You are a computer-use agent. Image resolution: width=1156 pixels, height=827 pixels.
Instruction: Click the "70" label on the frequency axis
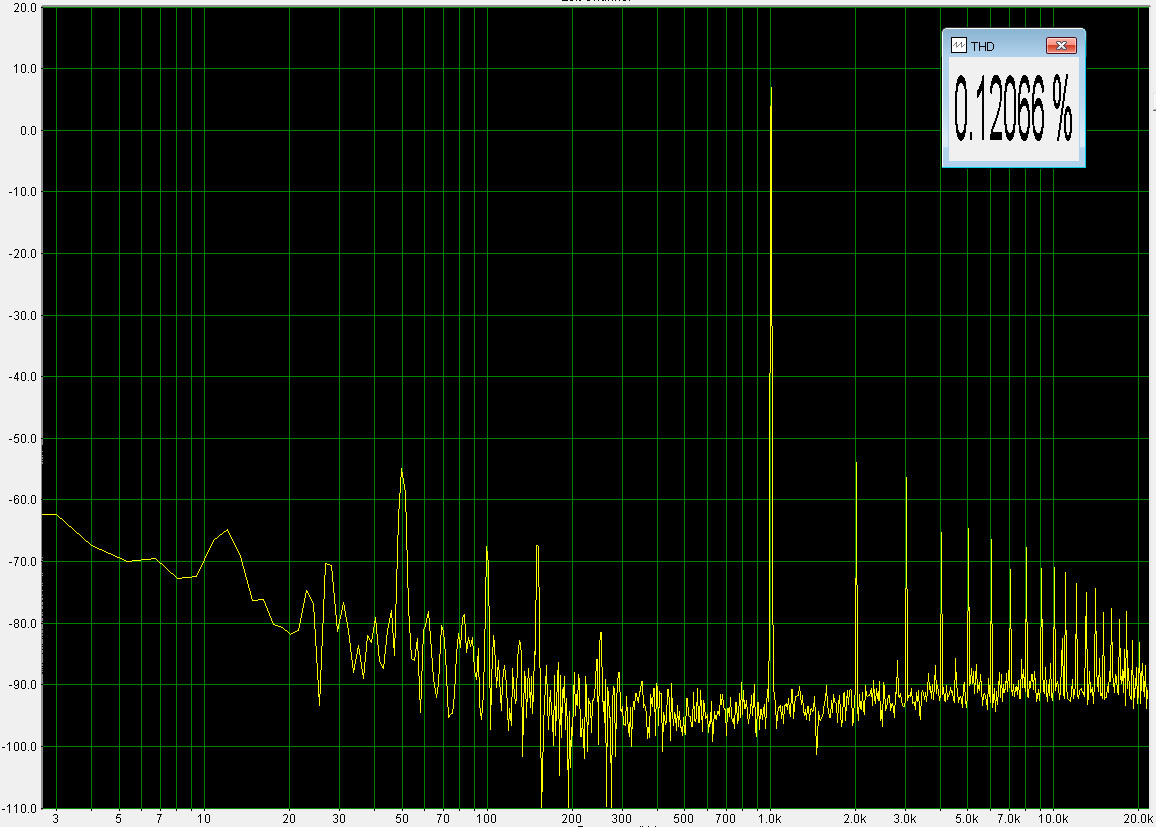point(443,818)
